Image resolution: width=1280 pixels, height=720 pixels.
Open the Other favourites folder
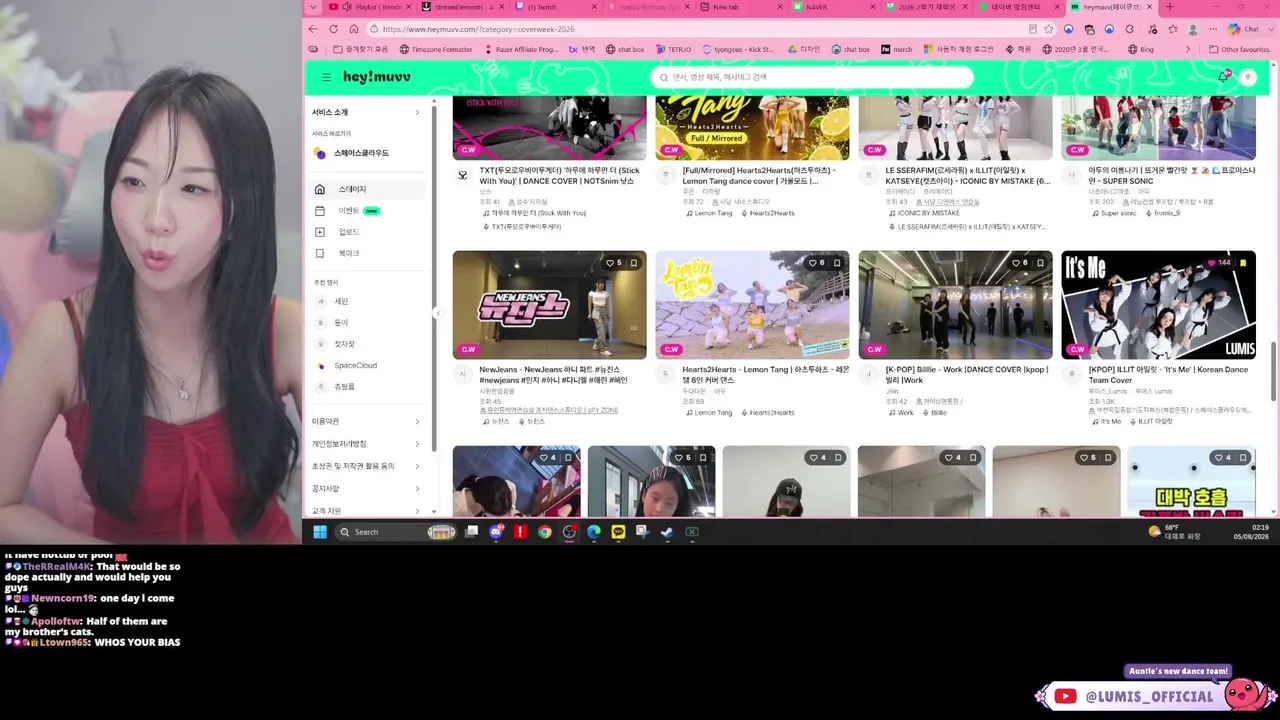1239,49
